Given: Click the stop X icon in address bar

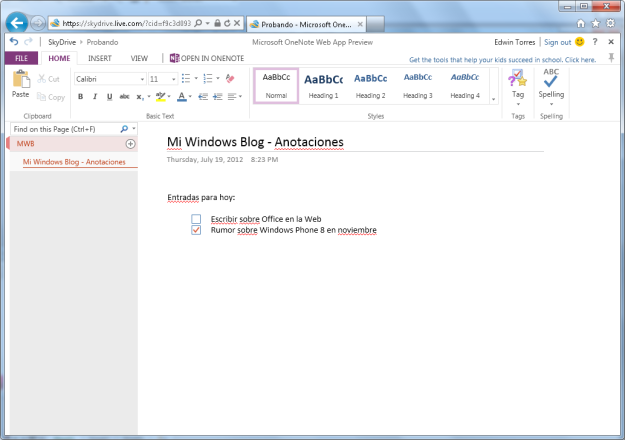Looking at the screenshot, I should point(237,23).
